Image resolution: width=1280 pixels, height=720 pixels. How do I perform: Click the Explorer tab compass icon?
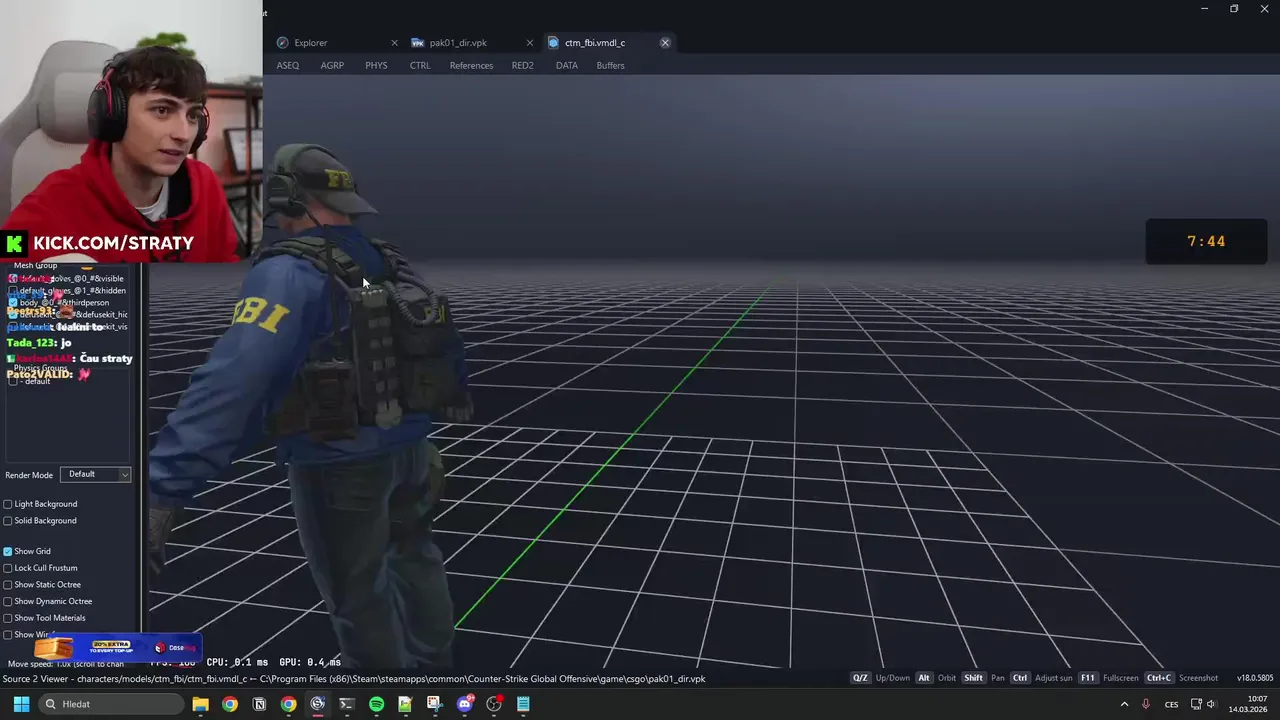click(283, 43)
